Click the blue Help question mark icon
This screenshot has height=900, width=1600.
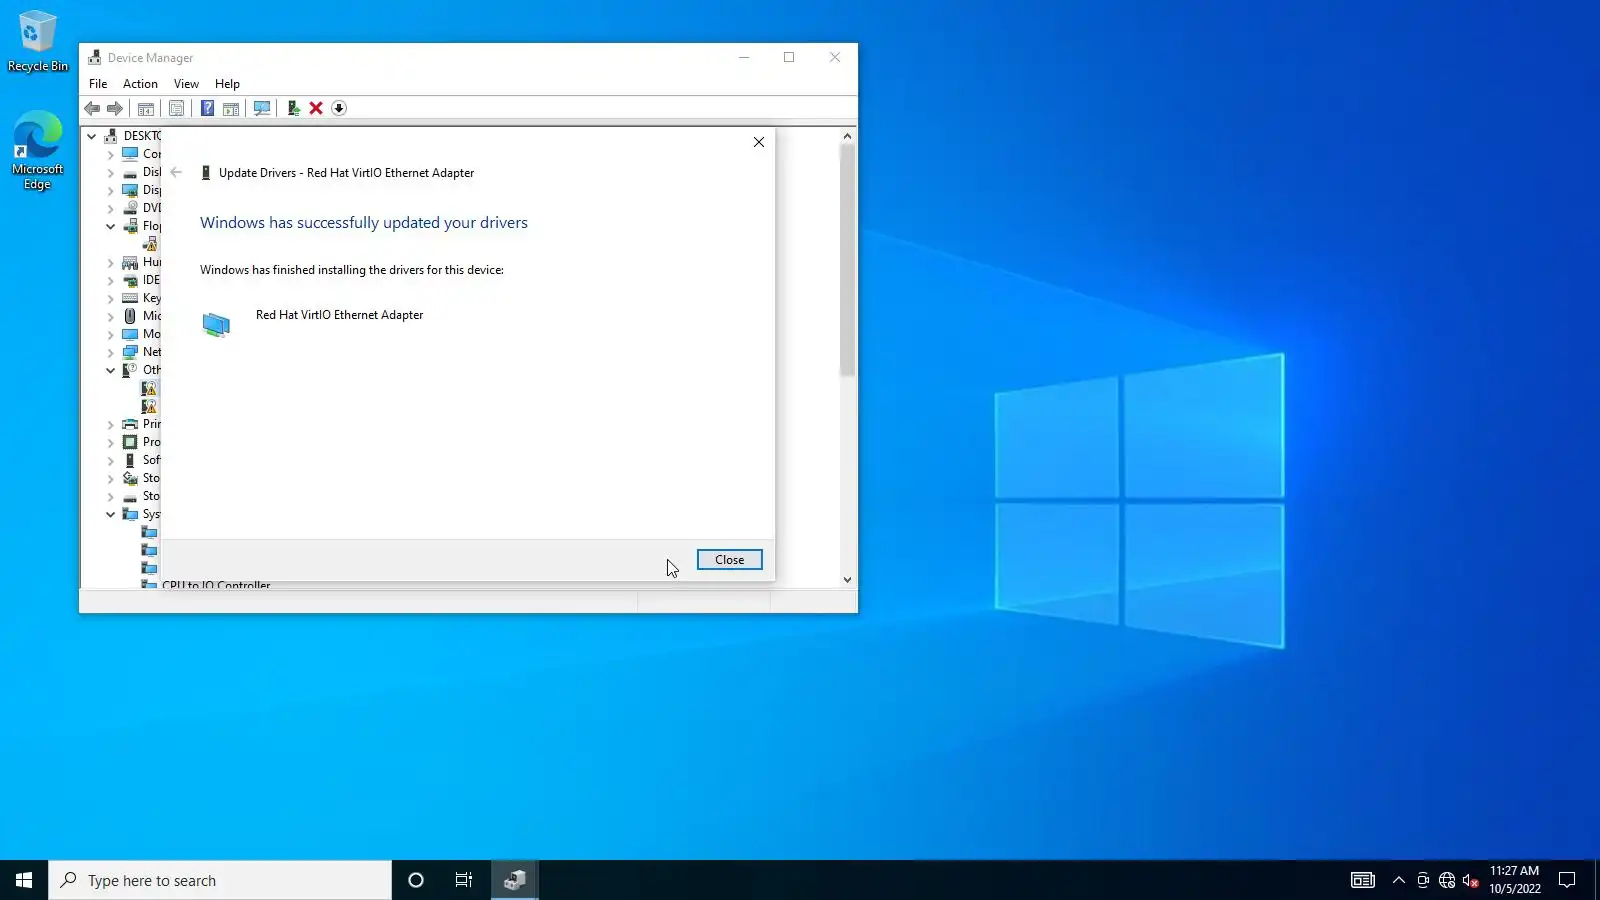207,108
